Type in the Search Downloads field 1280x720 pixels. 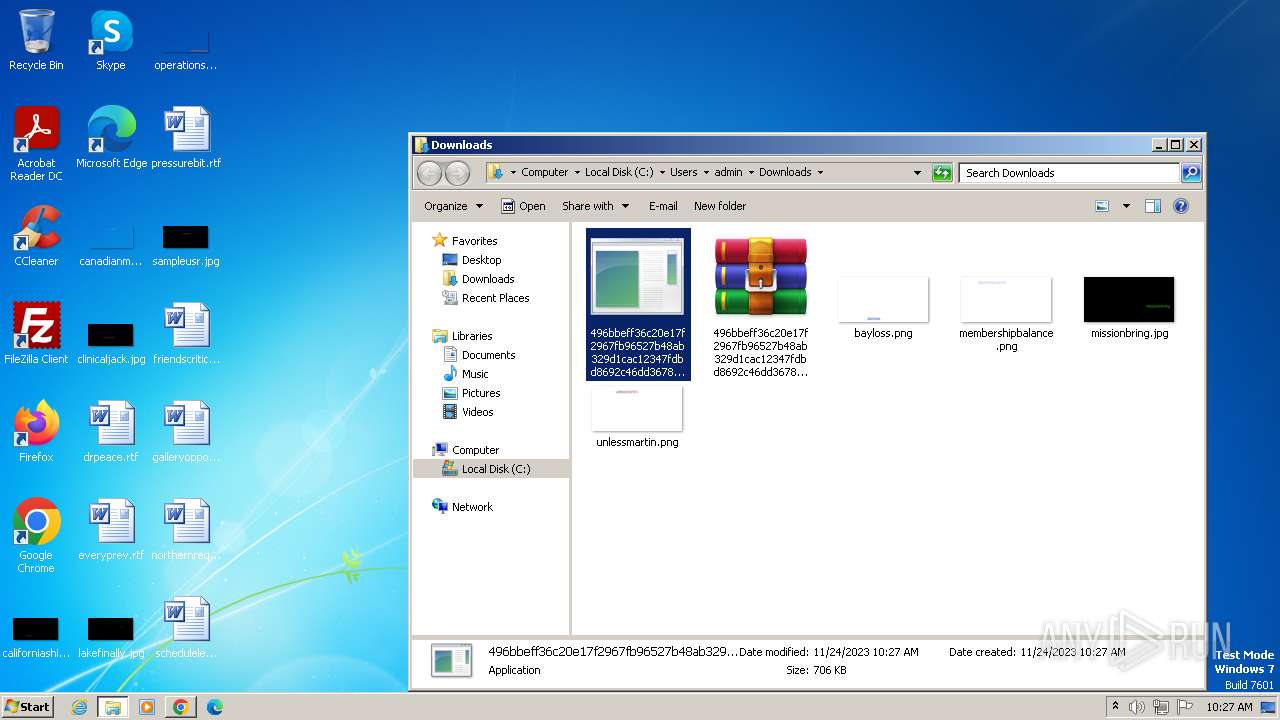(1068, 173)
